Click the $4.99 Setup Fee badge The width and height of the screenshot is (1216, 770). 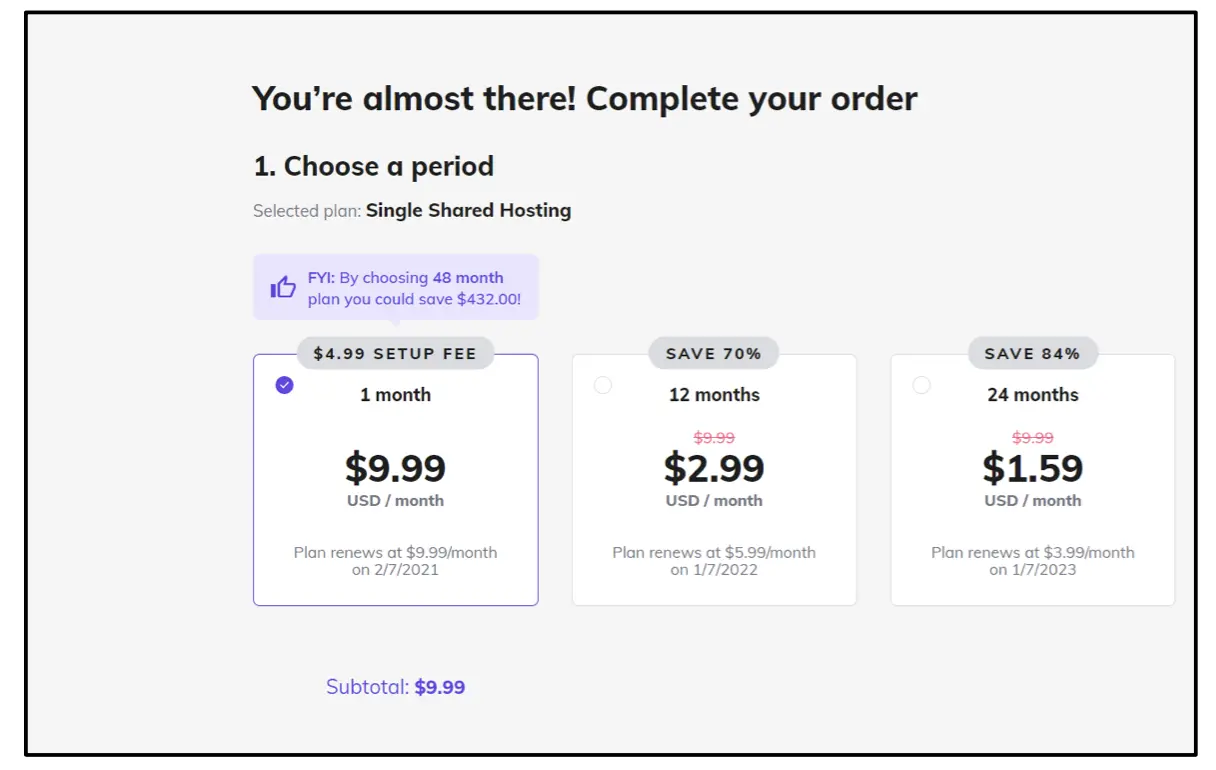pos(395,353)
